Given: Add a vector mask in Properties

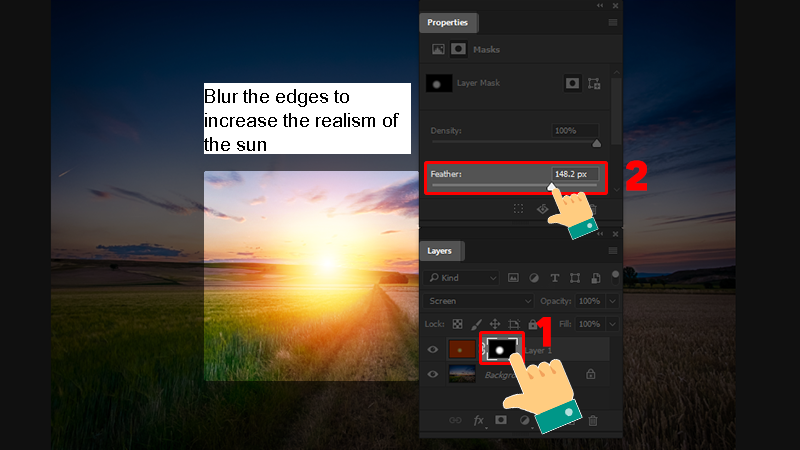Looking at the screenshot, I should [x=594, y=83].
